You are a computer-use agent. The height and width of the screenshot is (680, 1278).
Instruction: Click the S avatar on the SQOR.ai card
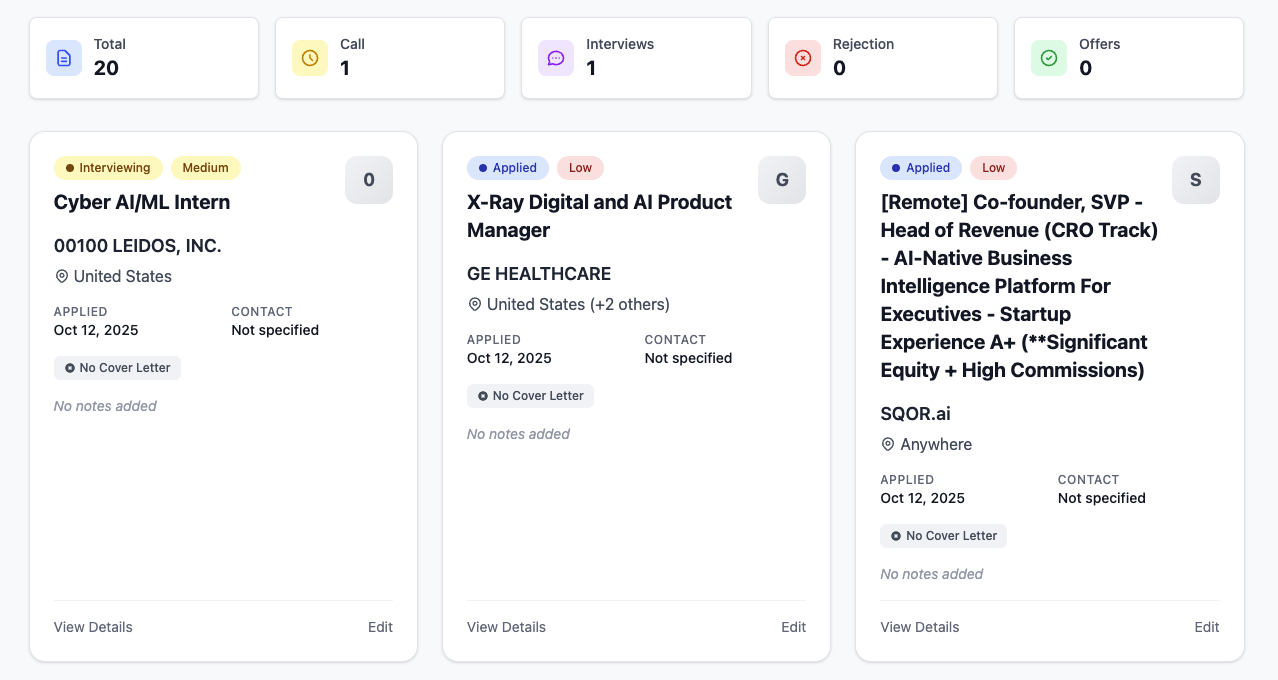coord(1195,180)
